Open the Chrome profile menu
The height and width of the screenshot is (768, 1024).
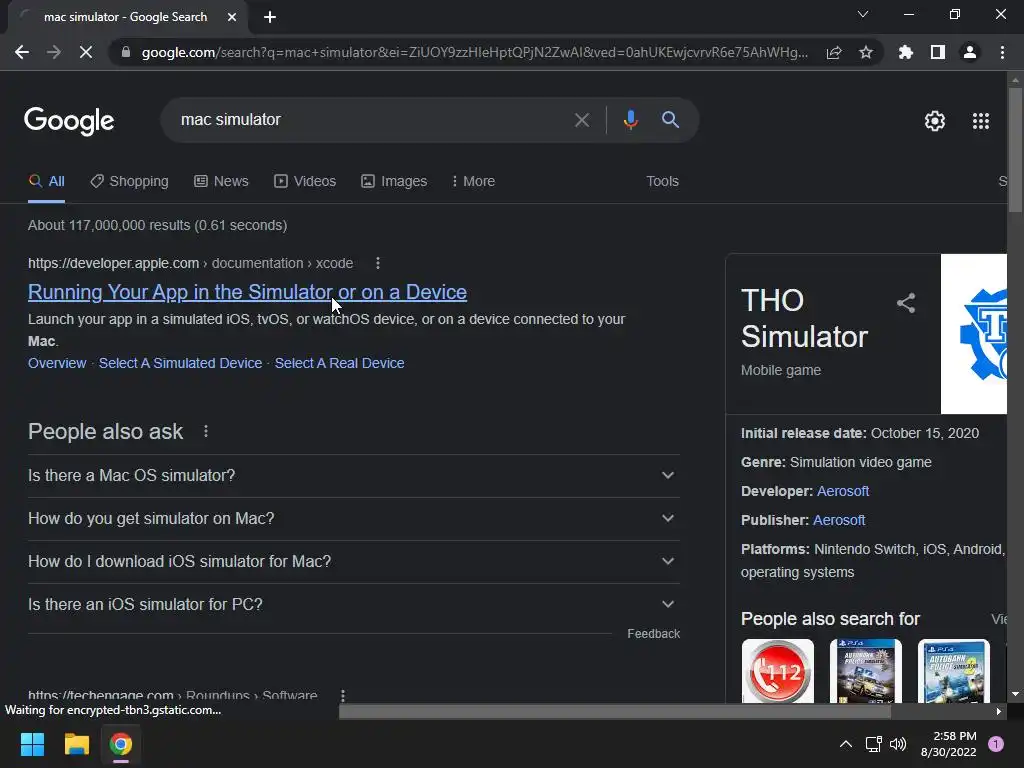[970, 52]
